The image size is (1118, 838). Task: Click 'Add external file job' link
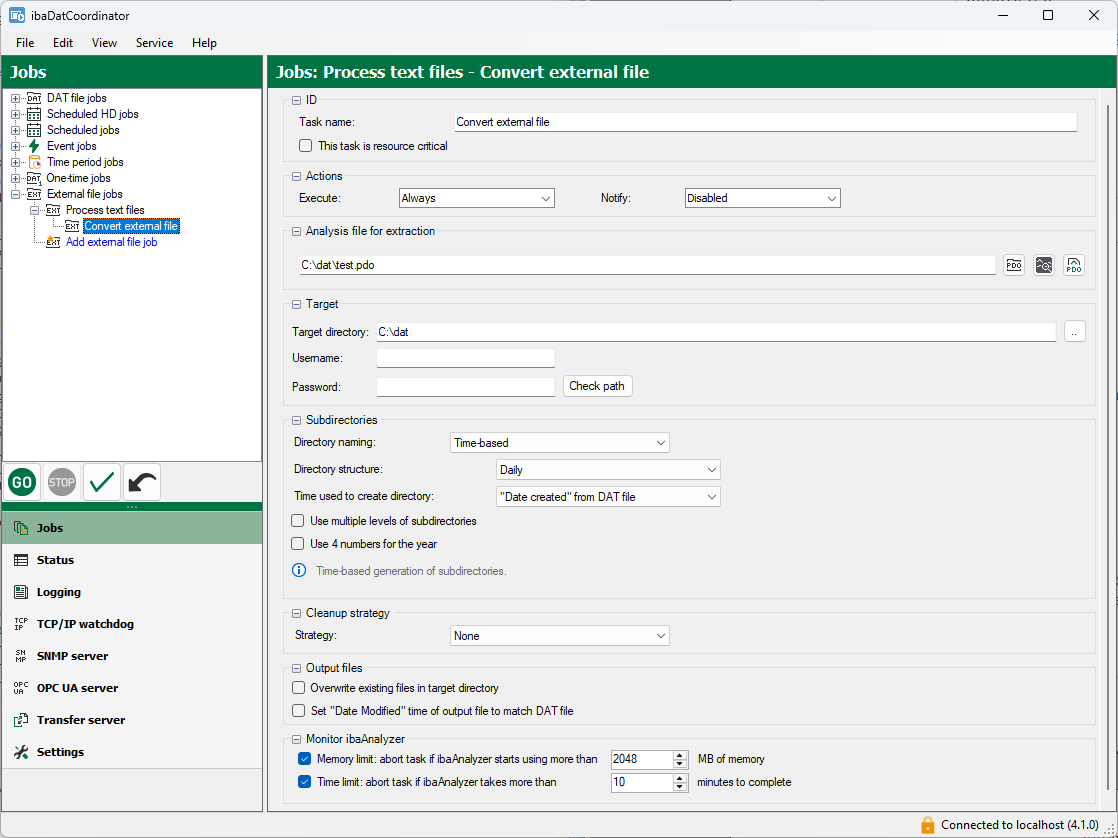pyautogui.click(x=111, y=242)
